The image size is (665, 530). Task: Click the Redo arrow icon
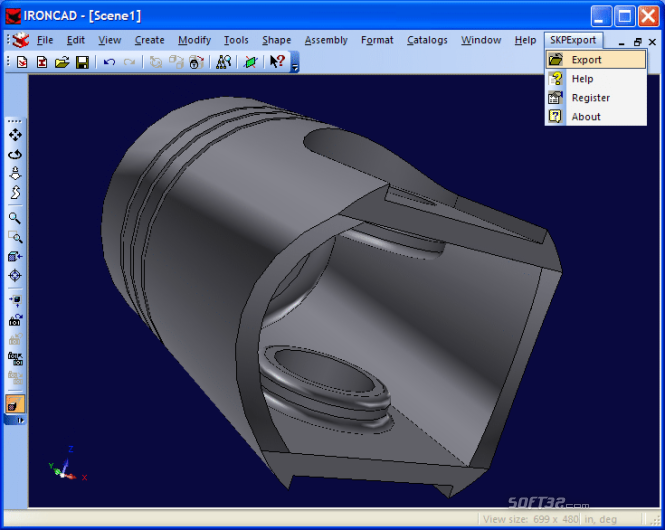tap(129, 62)
